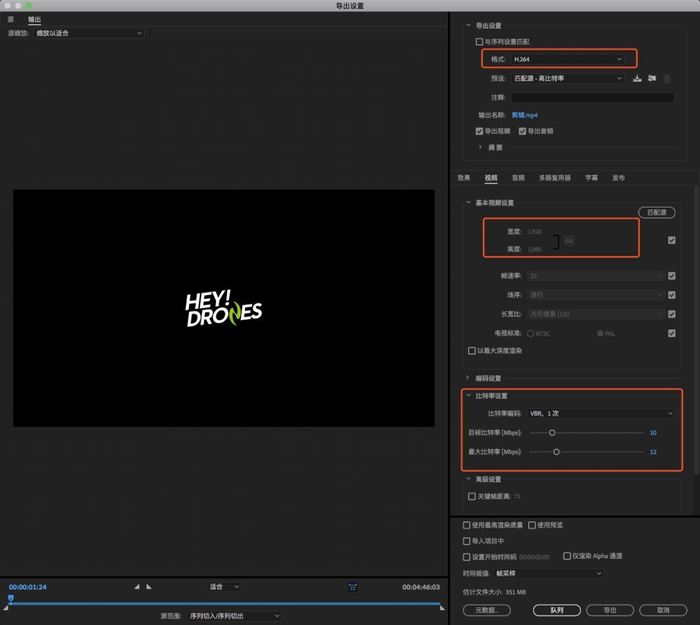
Task: Switch to the 音频 tab
Action: (x=518, y=178)
